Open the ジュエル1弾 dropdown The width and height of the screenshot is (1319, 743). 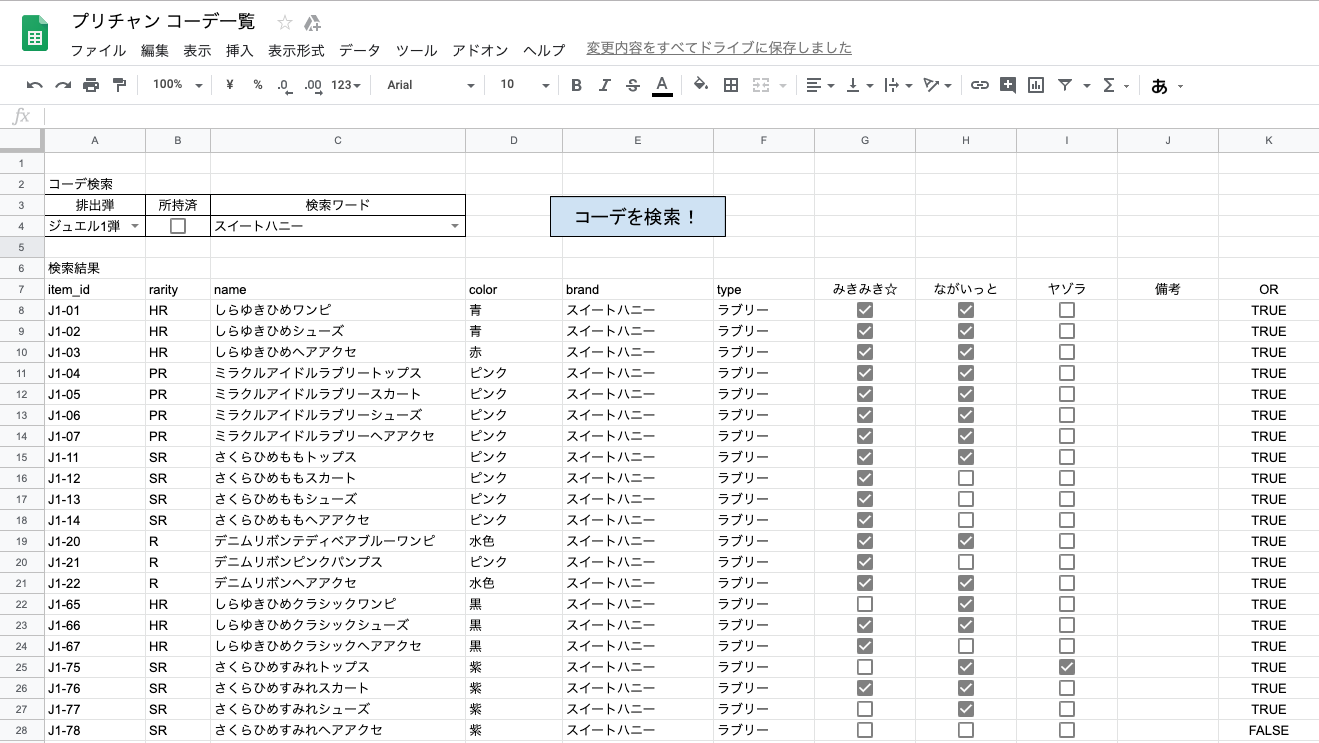pos(135,226)
